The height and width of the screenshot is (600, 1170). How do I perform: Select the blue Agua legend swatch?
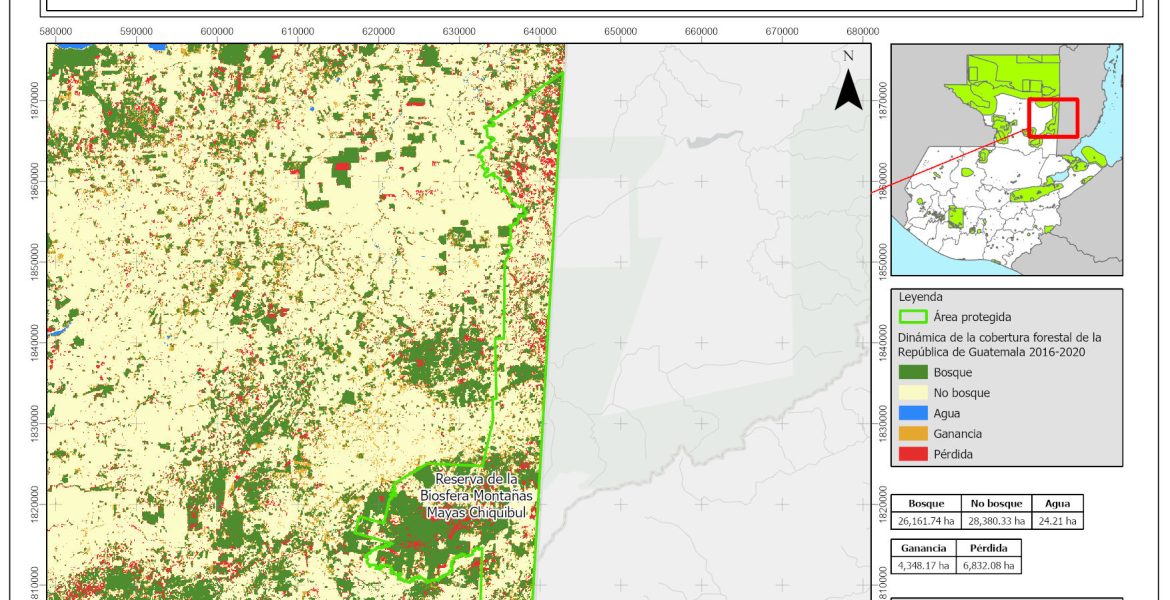(913, 413)
